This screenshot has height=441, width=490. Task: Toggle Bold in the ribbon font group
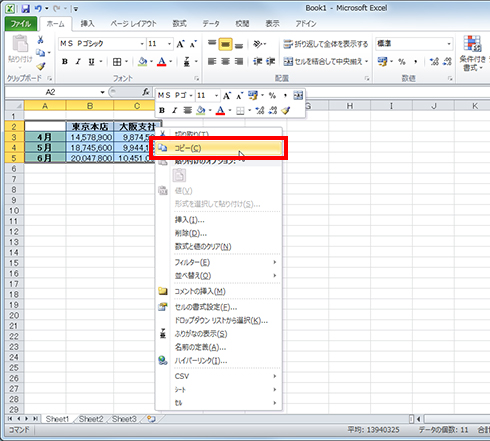point(65,61)
